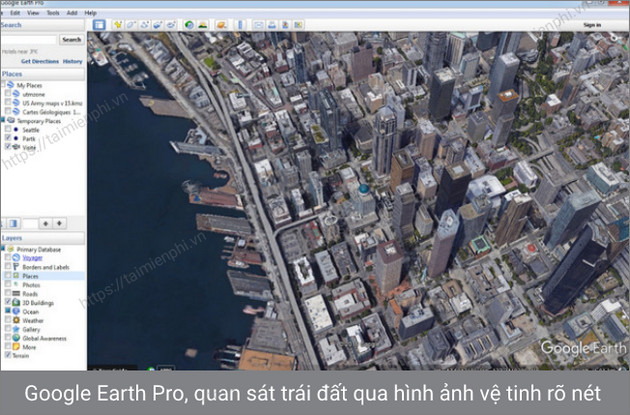
Task: Click the Weather sun icon
Action: [16, 320]
